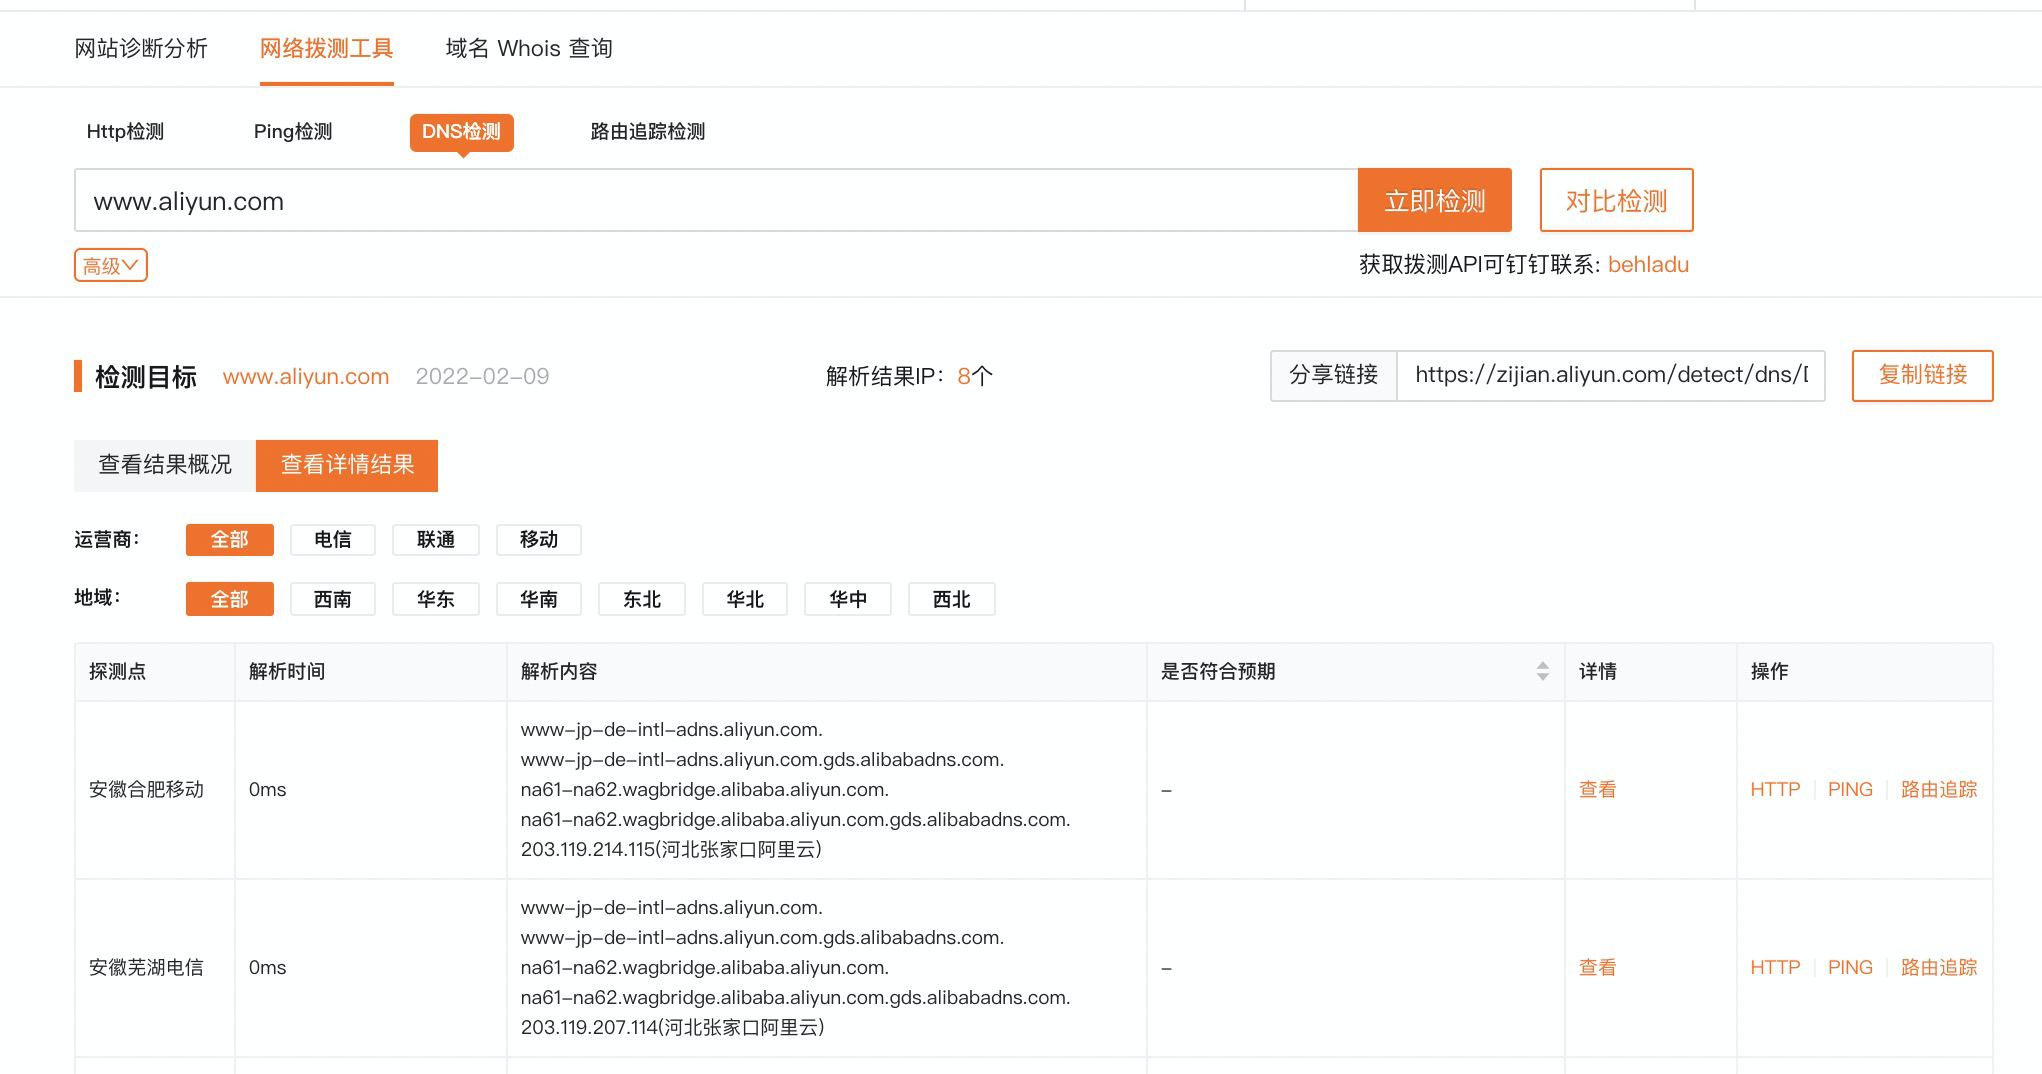The image size is (2042, 1074).
Task: Filter region by 东北
Action: [x=642, y=599]
